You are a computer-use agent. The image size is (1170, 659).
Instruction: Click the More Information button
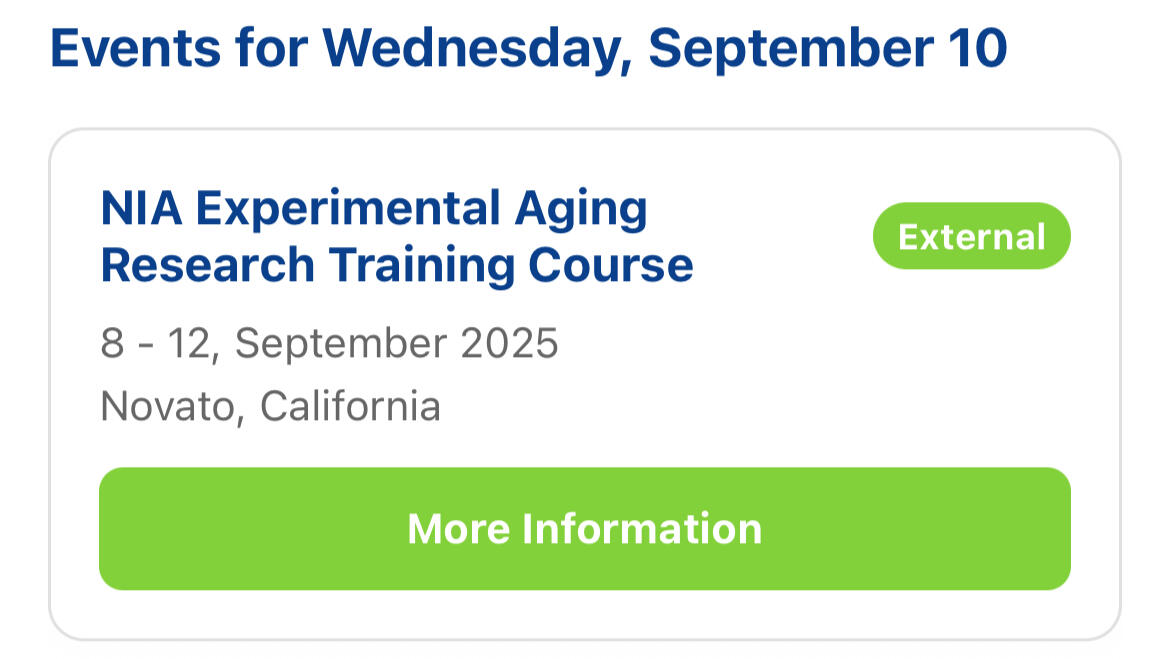(584, 528)
